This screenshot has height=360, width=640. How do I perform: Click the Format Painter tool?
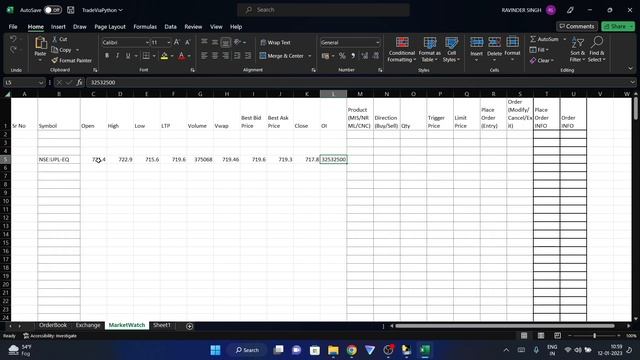pyautogui.click(x=71, y=60)
